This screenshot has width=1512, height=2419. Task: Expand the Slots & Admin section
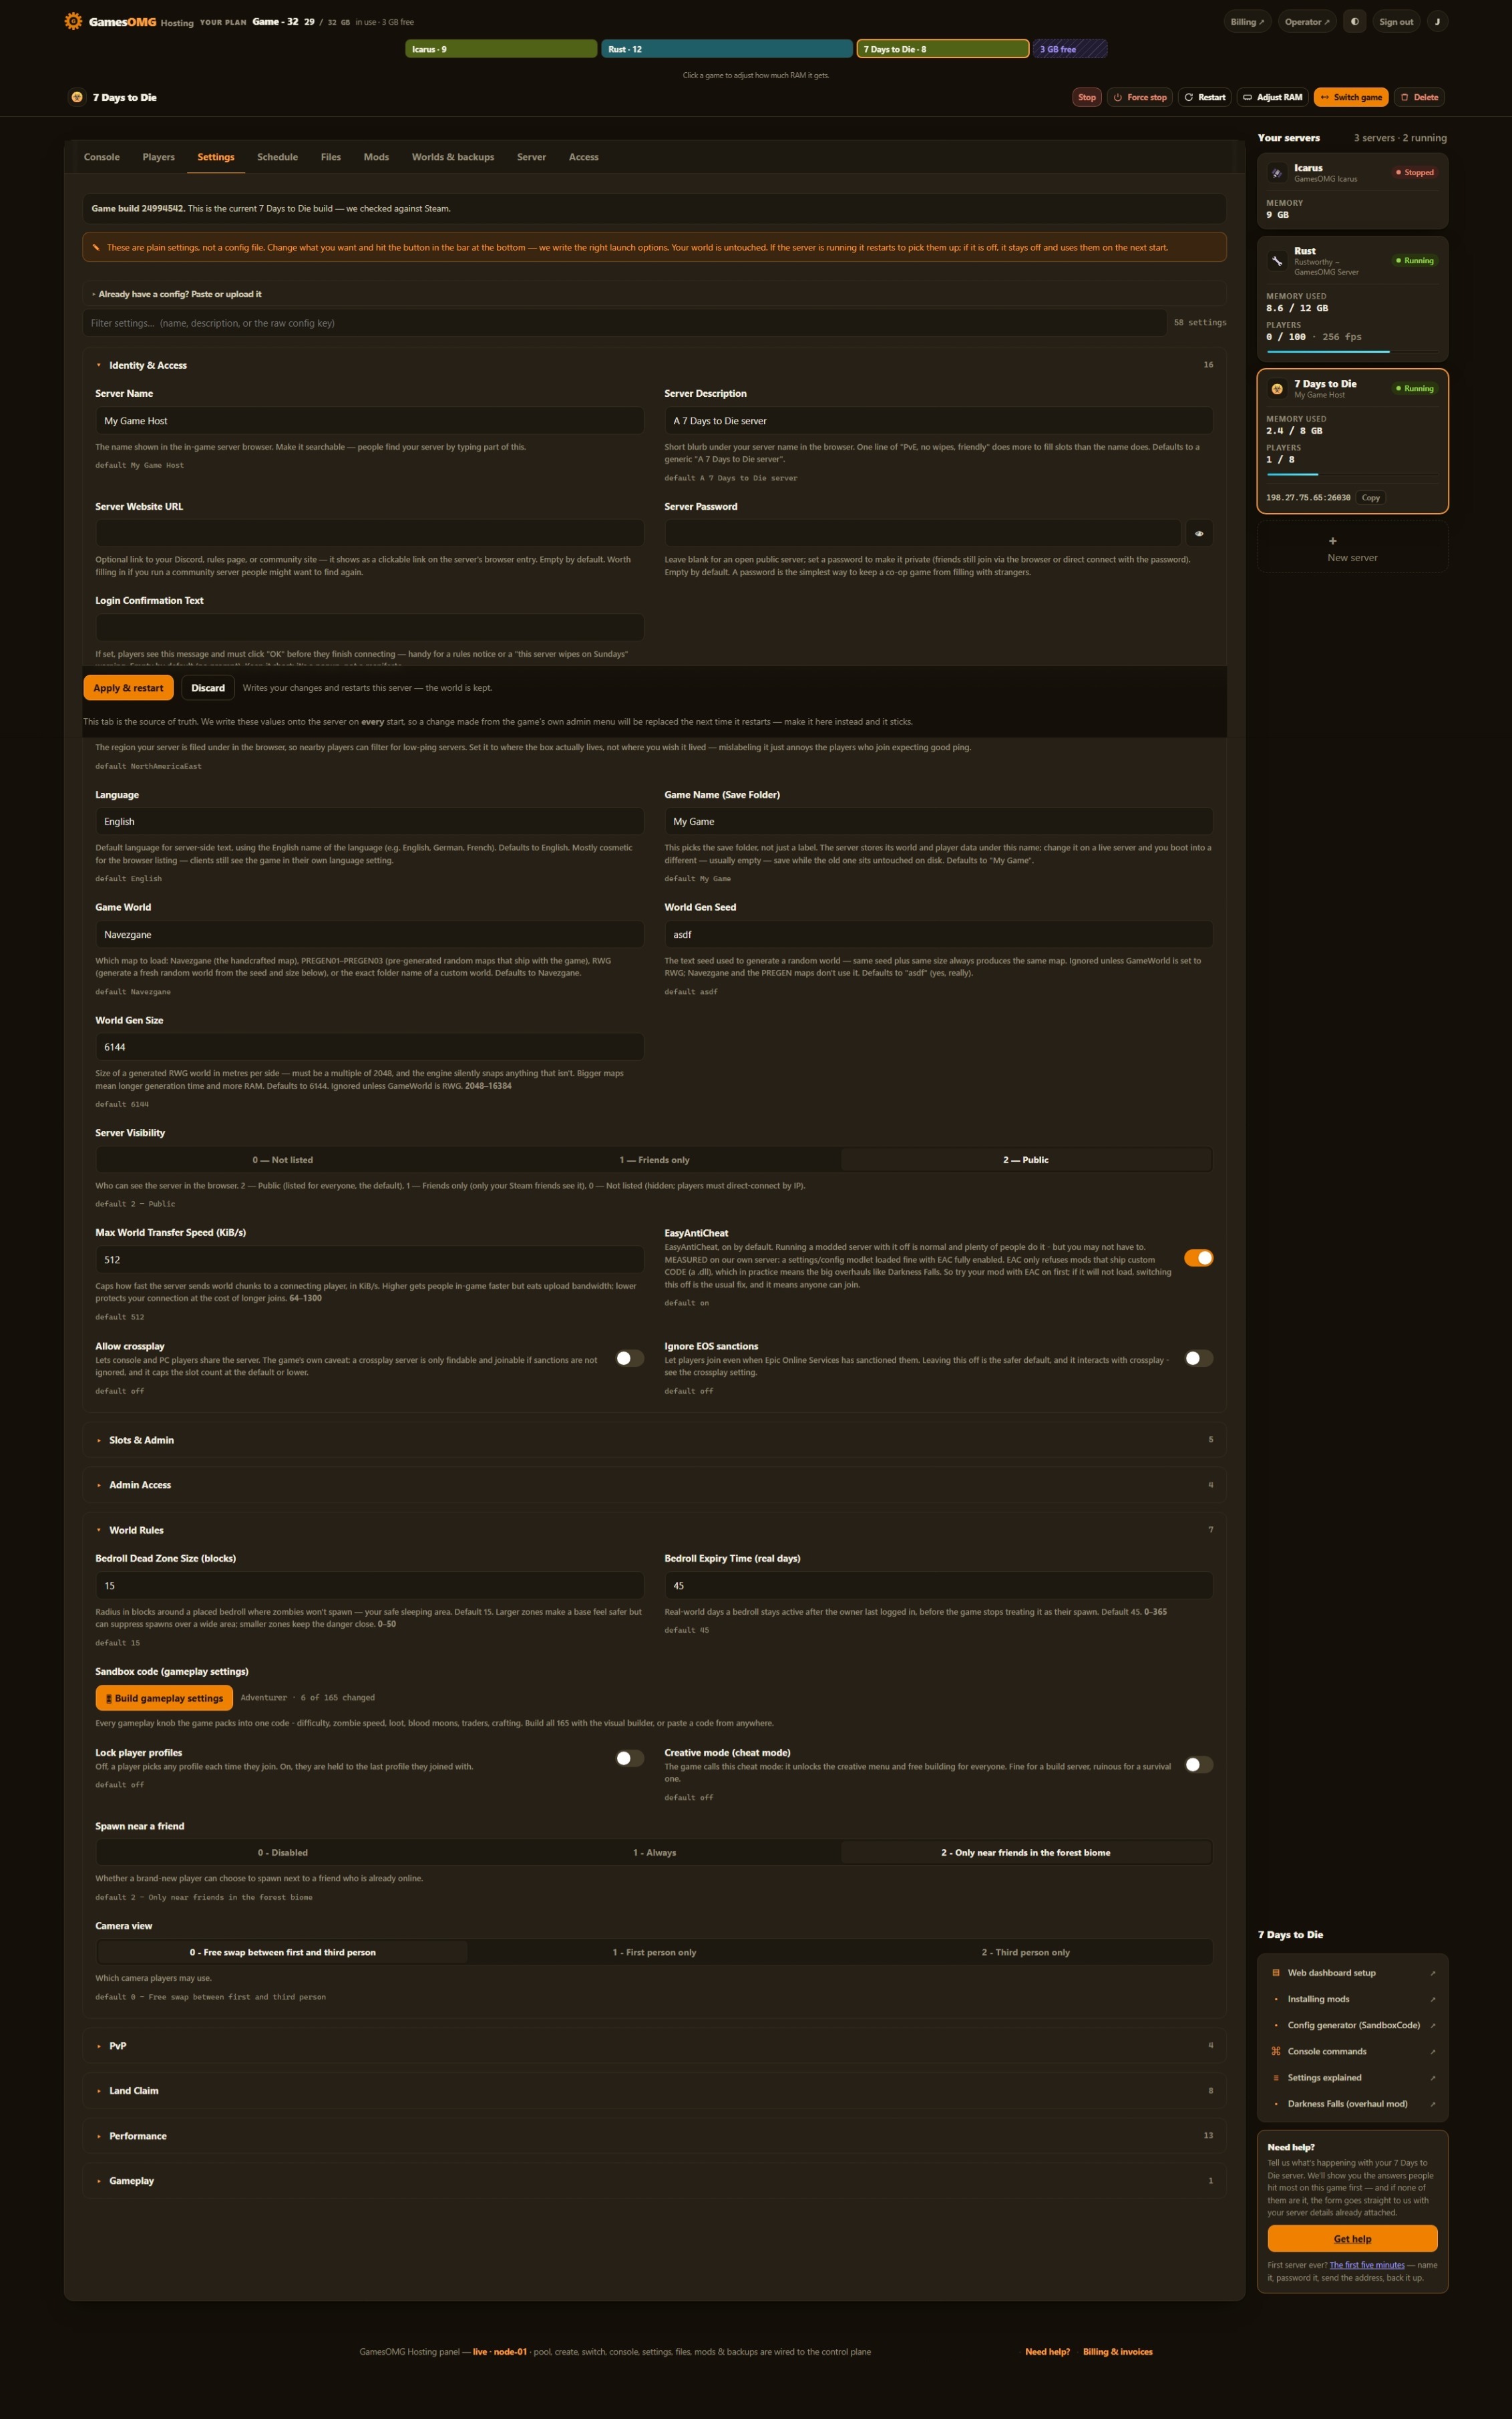coord(654,1439)
